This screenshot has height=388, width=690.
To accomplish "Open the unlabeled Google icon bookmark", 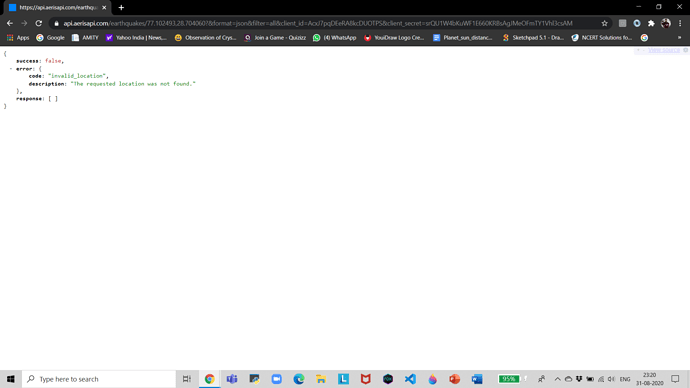I will click(x=644, y=38).
